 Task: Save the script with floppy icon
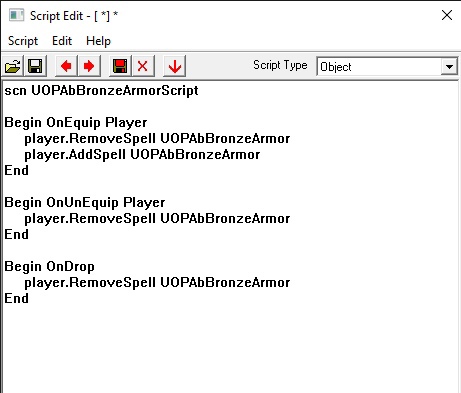(35, 66)
